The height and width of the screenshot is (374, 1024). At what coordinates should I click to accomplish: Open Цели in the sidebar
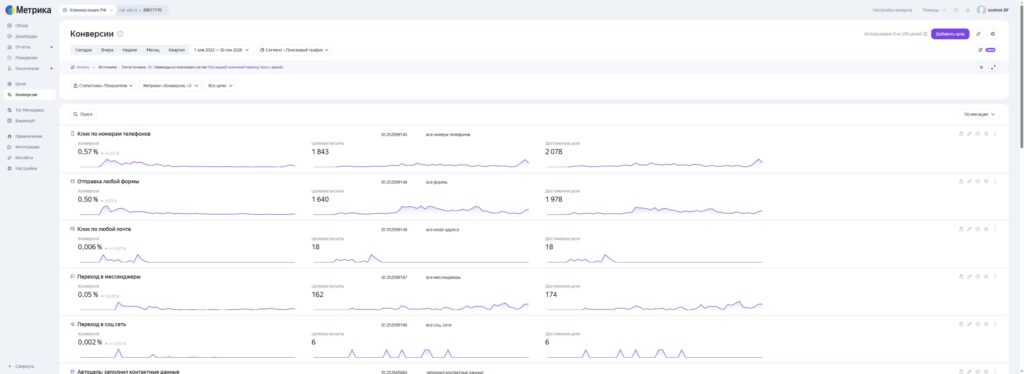[x=21, y=84]
